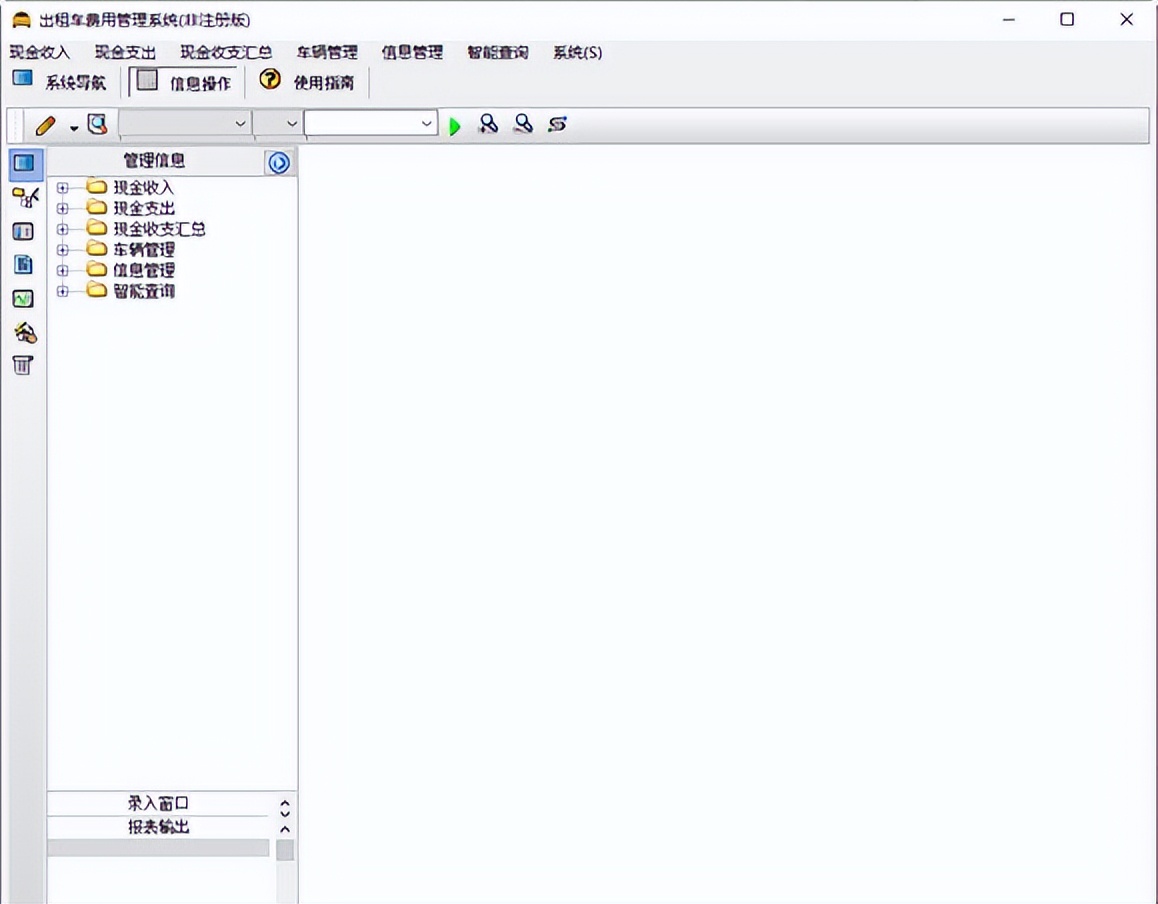Select the highlighted panel icon atop left sidebar
1158x904 pixels.
click(x=24, y=163)
